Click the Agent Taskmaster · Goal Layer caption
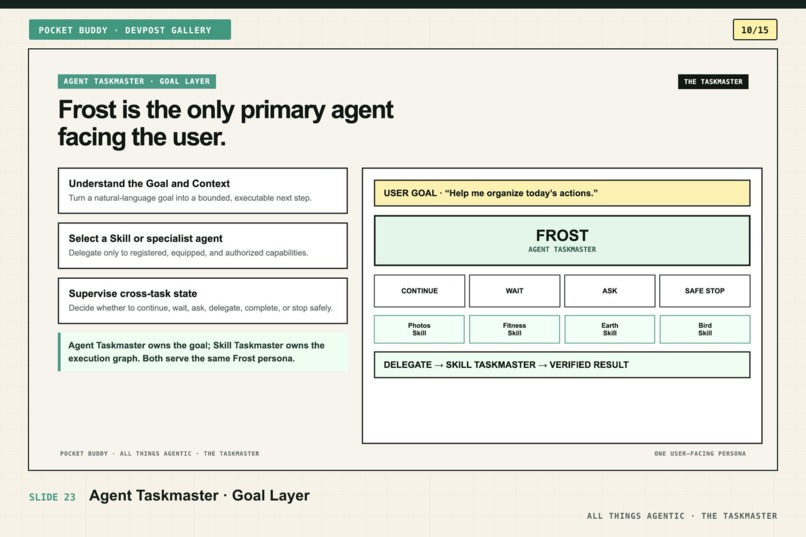806x537 pixels. 199,495
